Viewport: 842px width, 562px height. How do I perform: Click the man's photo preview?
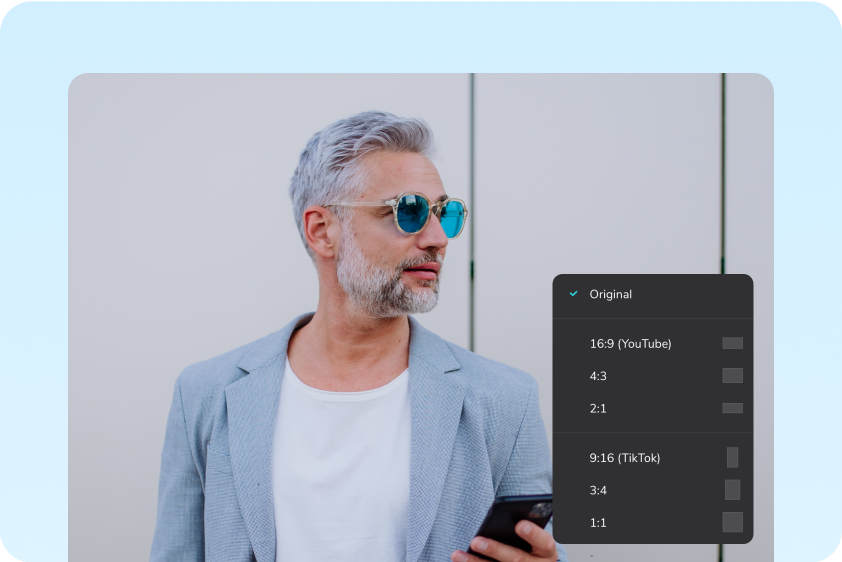point(420,317)
